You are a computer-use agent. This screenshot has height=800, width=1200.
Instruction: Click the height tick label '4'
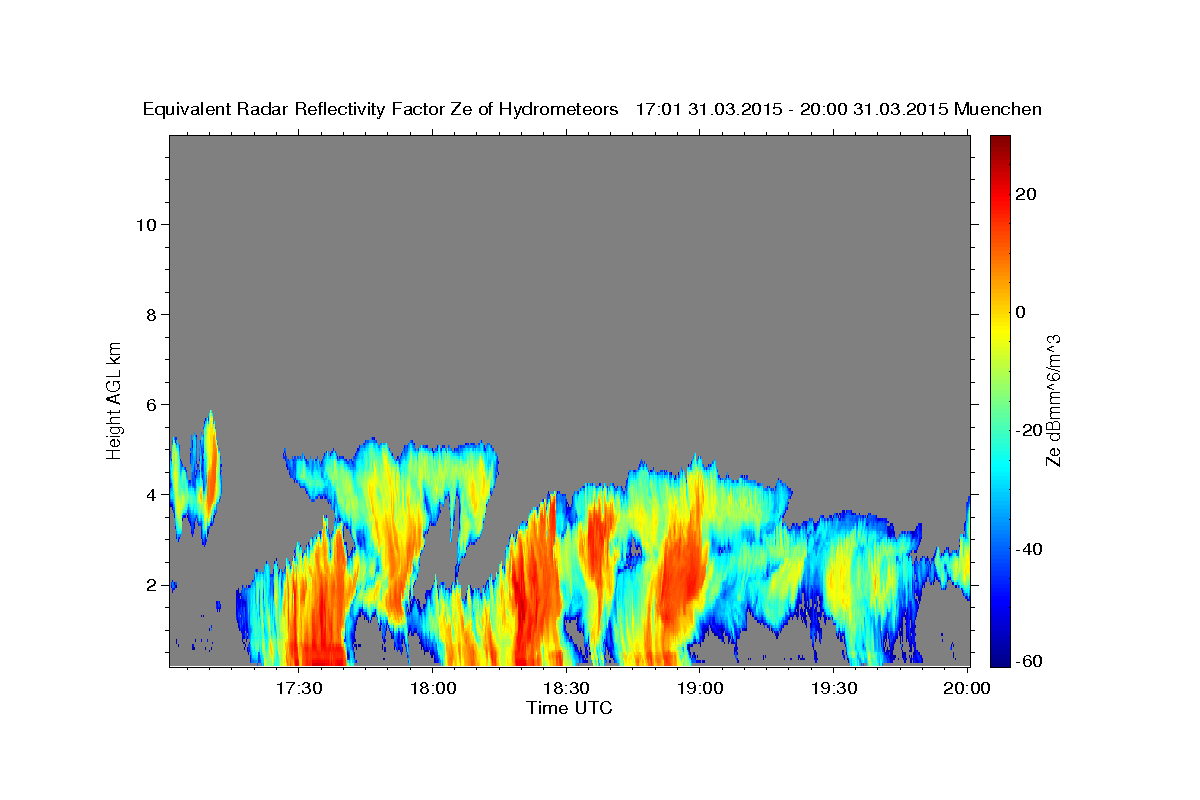(x=152, y=494)
